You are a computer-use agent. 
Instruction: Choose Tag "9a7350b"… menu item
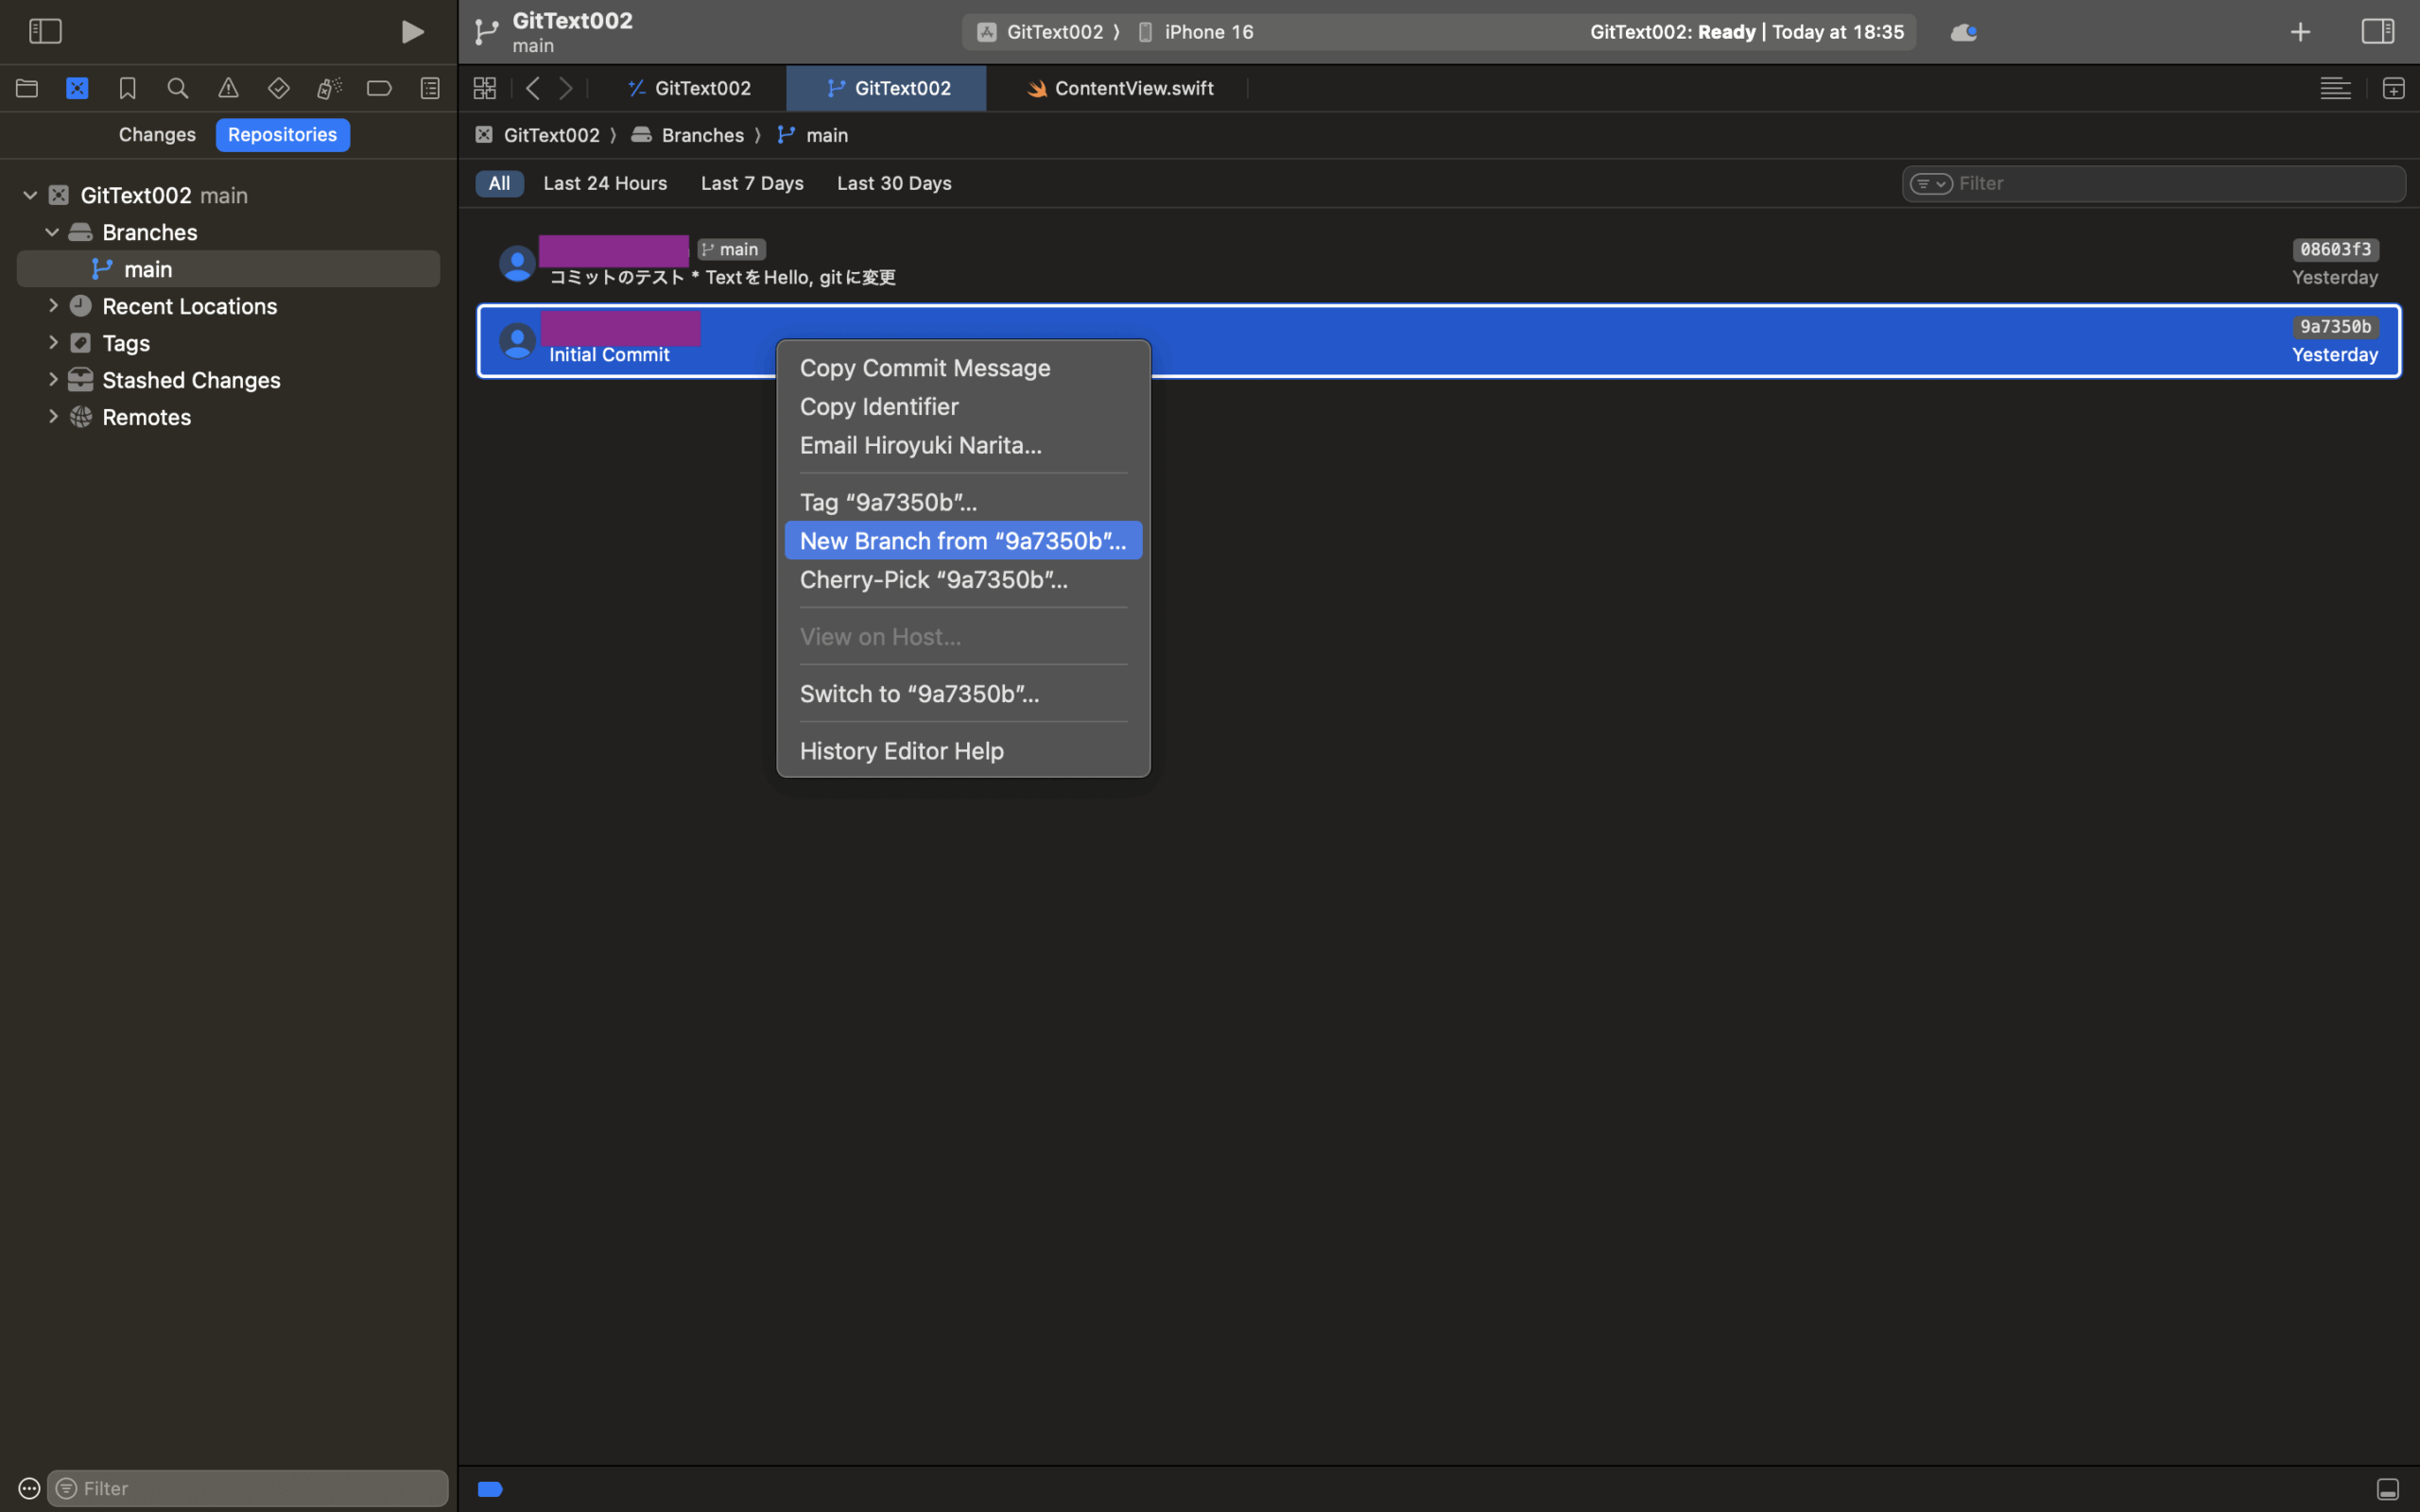963,502
